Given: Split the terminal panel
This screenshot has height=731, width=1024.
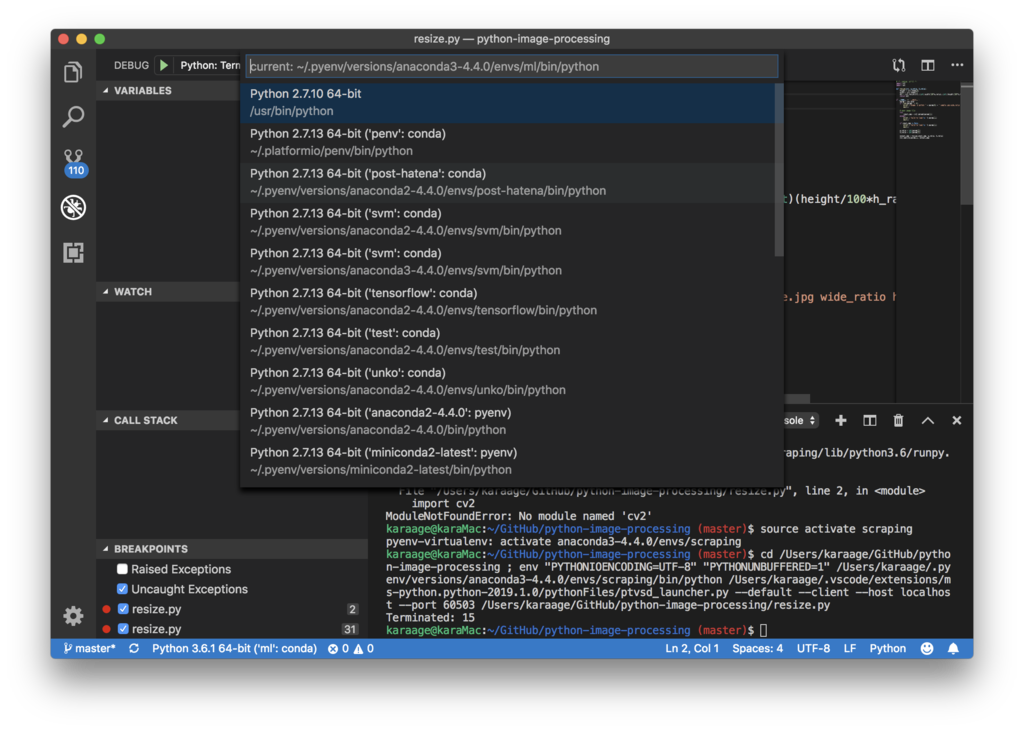Looking at the screenshot, I should pyautogui.click(x=869, y=421).
